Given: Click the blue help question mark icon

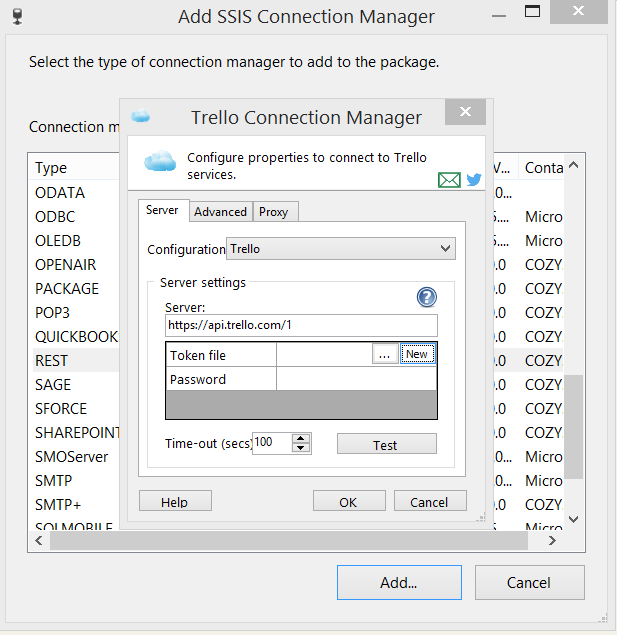Looking at the screenshot, I should (427, 297).
